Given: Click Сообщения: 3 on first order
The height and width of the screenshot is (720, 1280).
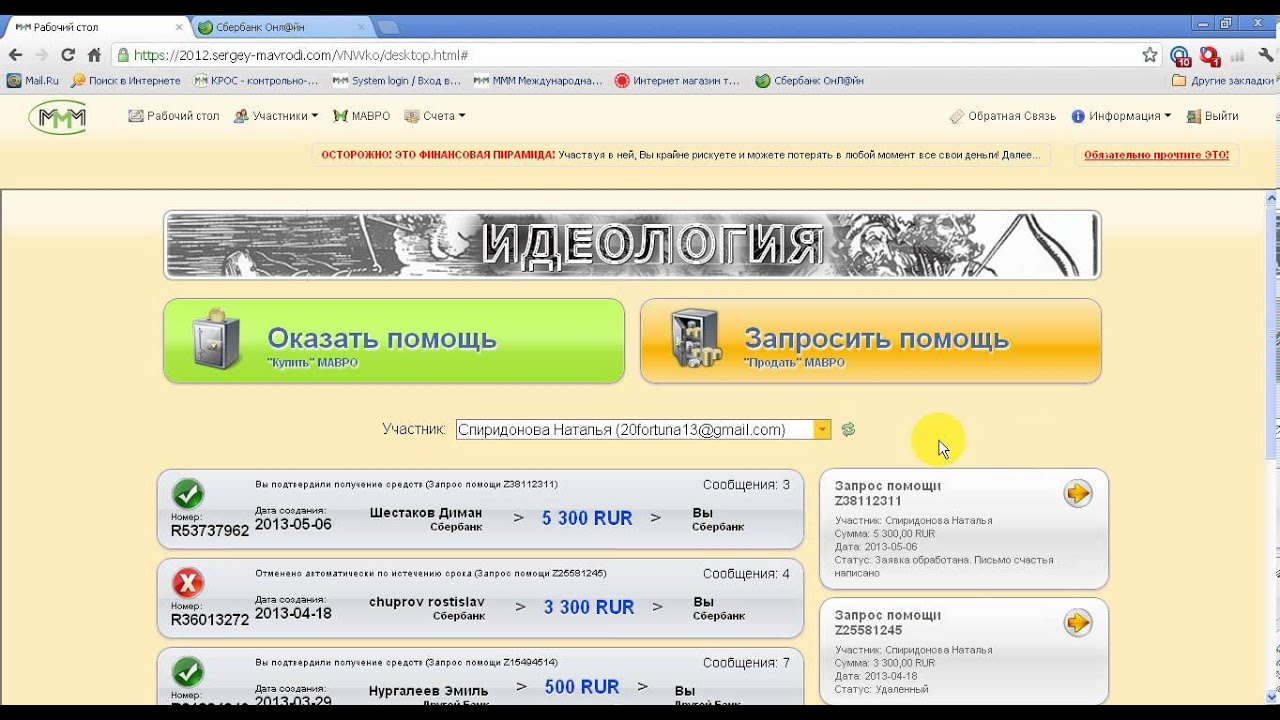Looking at the screenshot, I should [x=746, y=485].
